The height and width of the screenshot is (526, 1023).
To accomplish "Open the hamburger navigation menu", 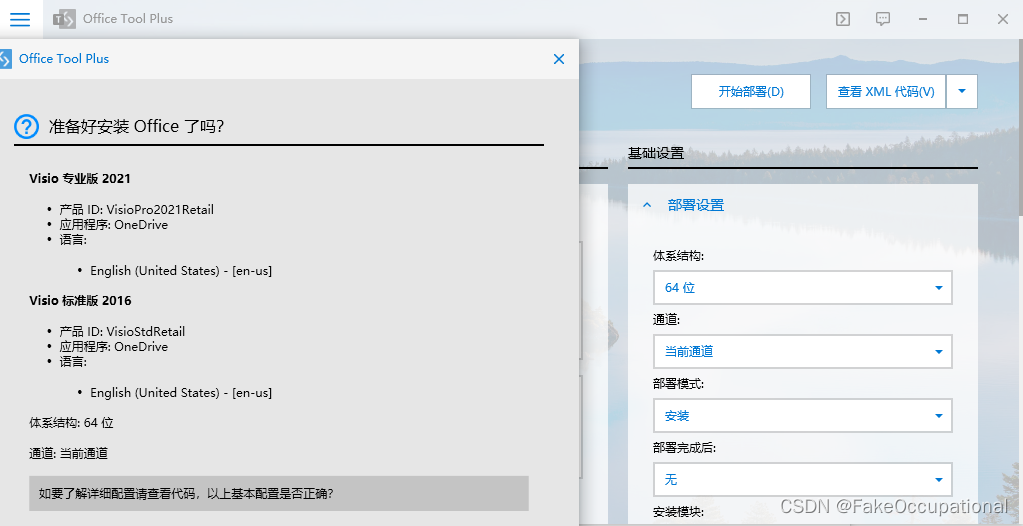I will coord(20,19).
